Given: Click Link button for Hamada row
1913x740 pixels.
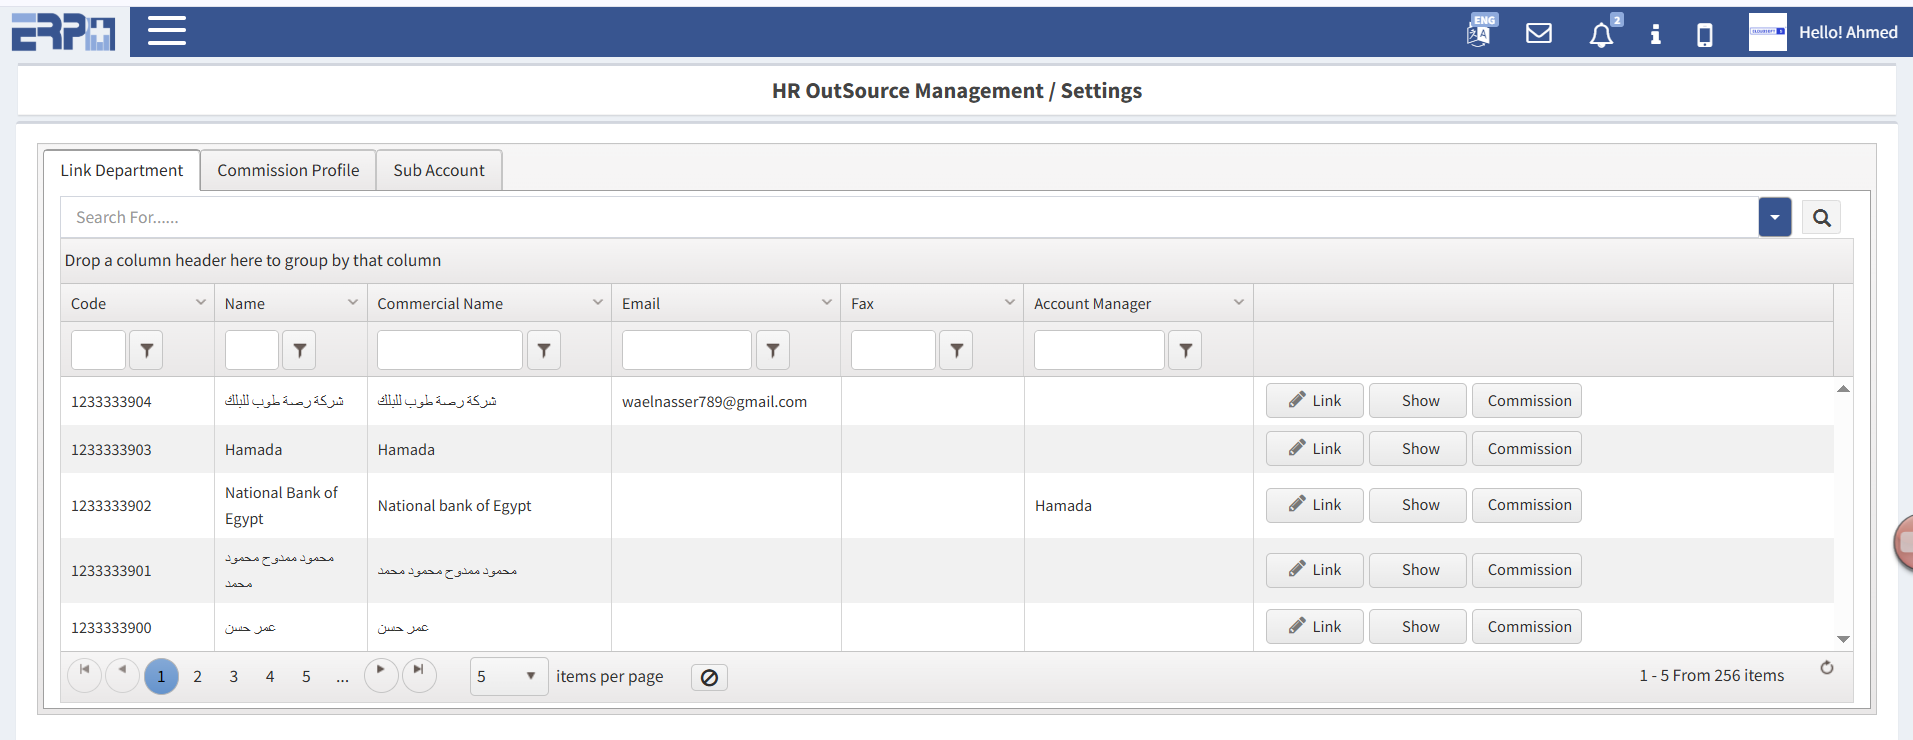Looking at the screenshot, I should [x=1314, y=449].
